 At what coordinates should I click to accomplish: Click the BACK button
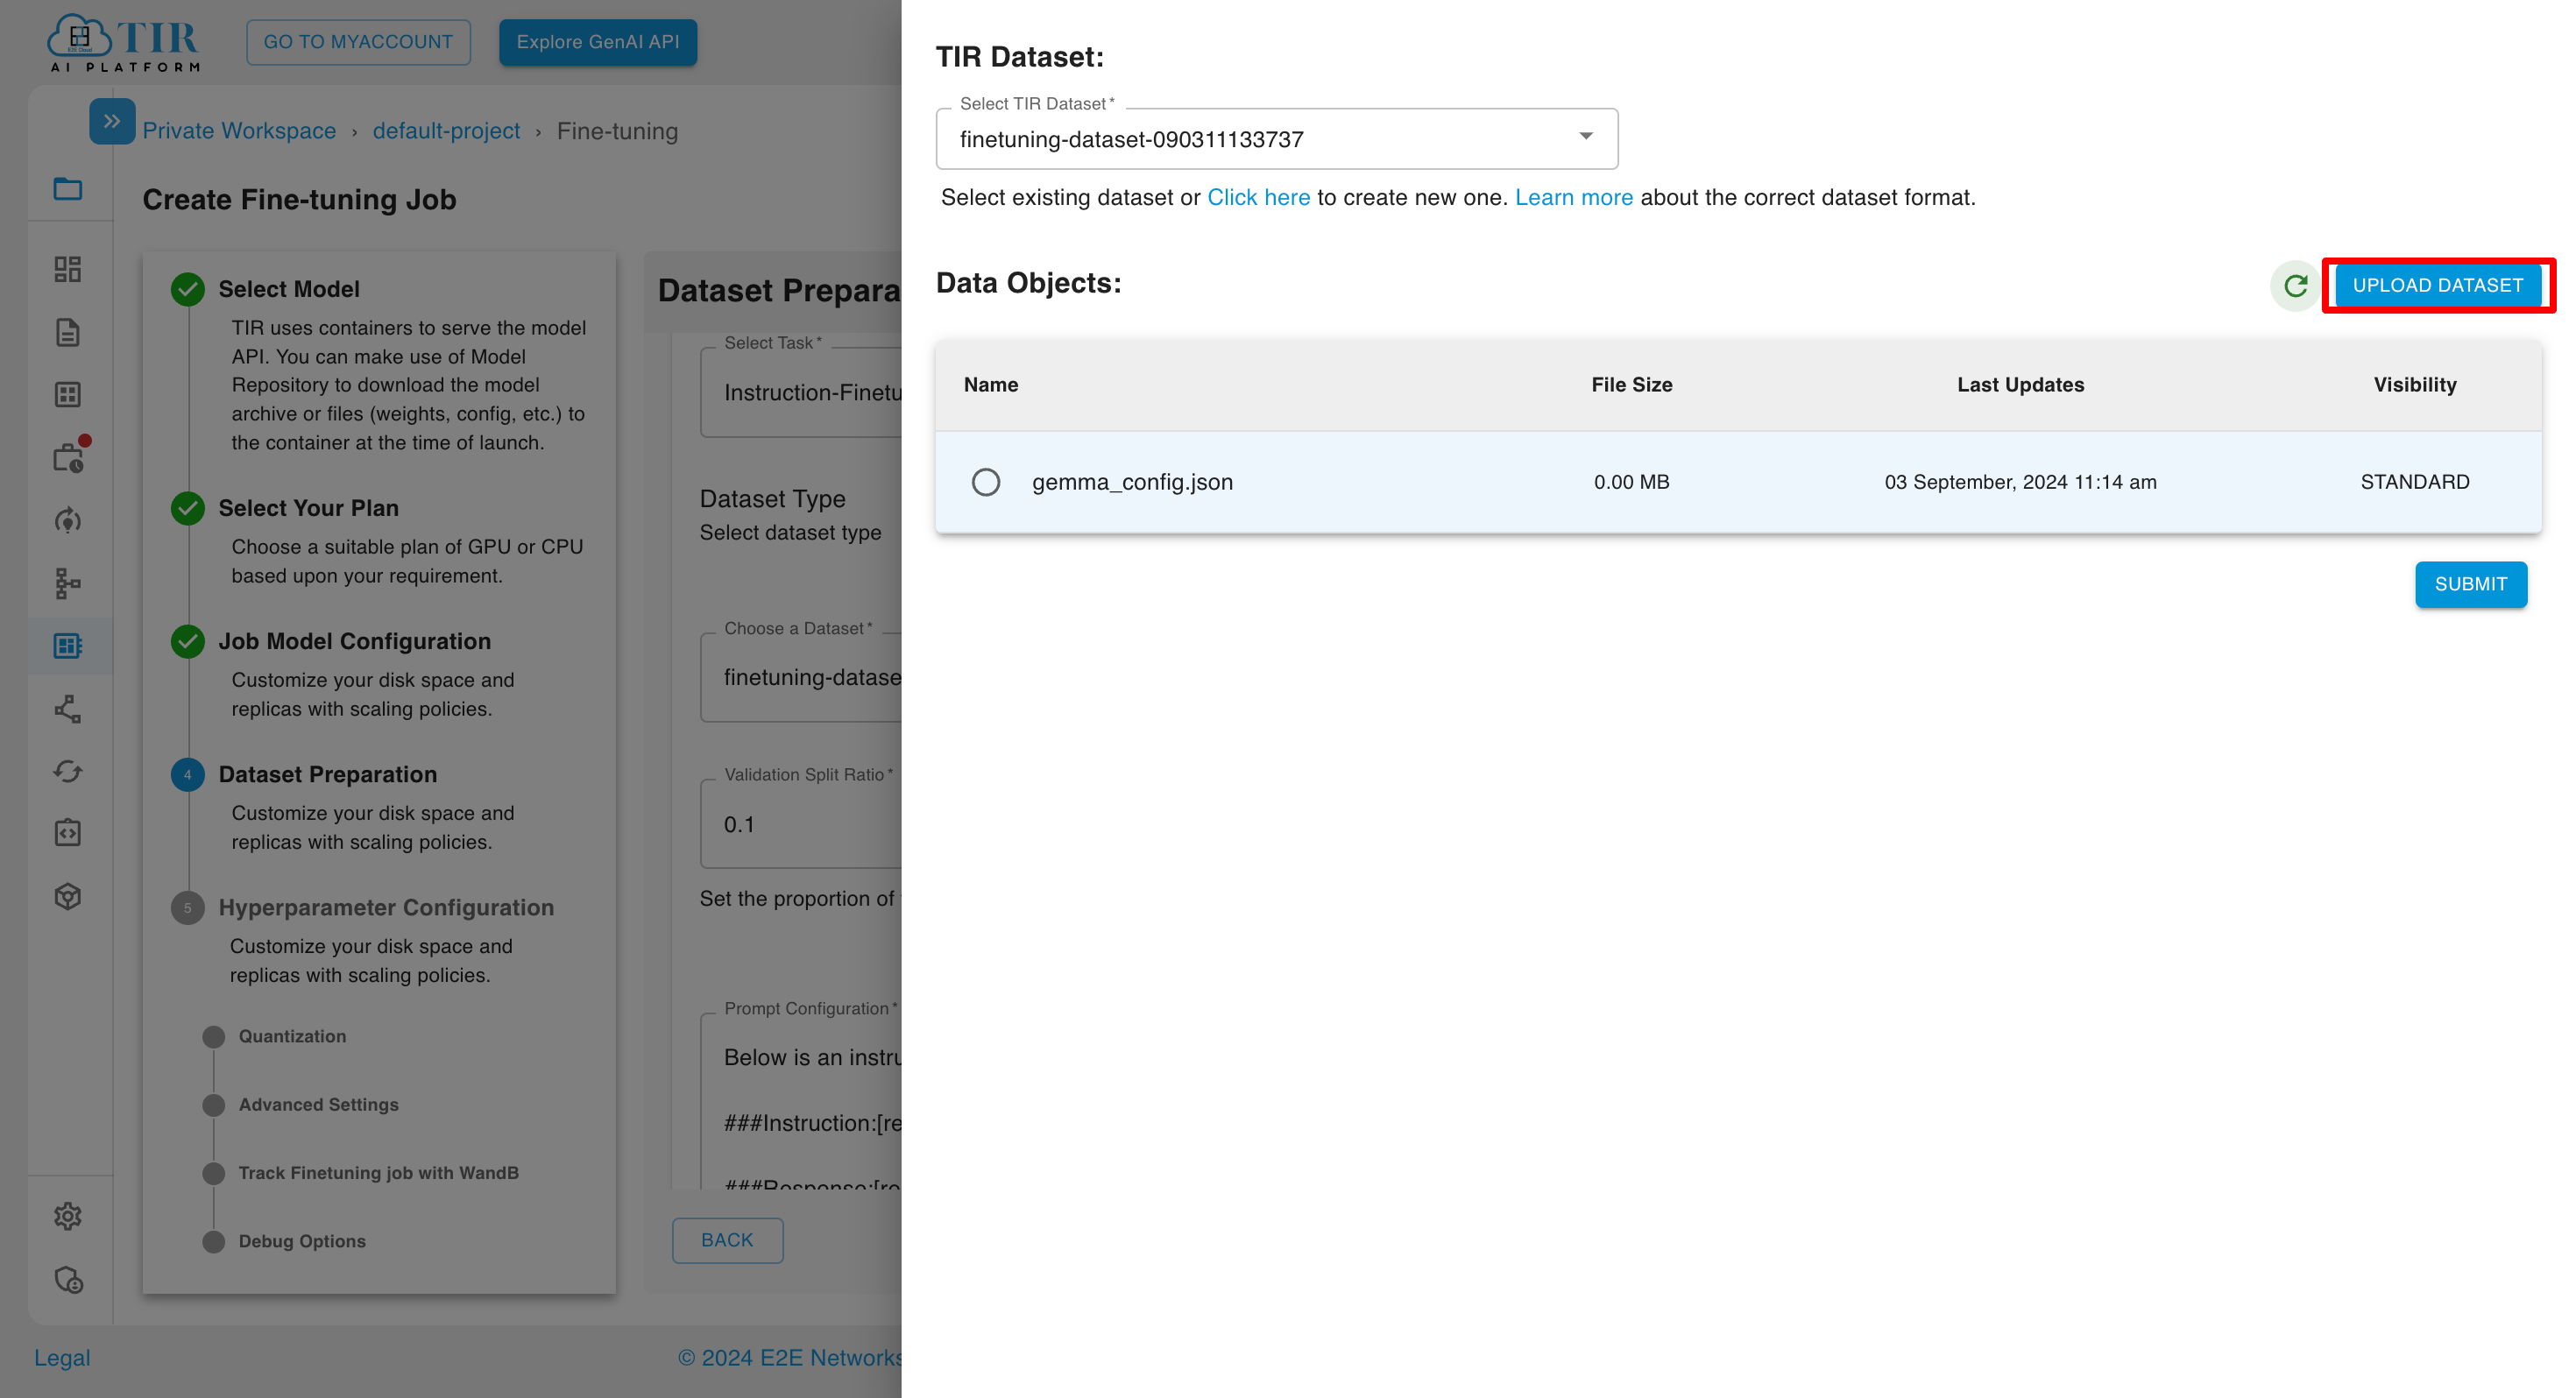click(727, 1240)
